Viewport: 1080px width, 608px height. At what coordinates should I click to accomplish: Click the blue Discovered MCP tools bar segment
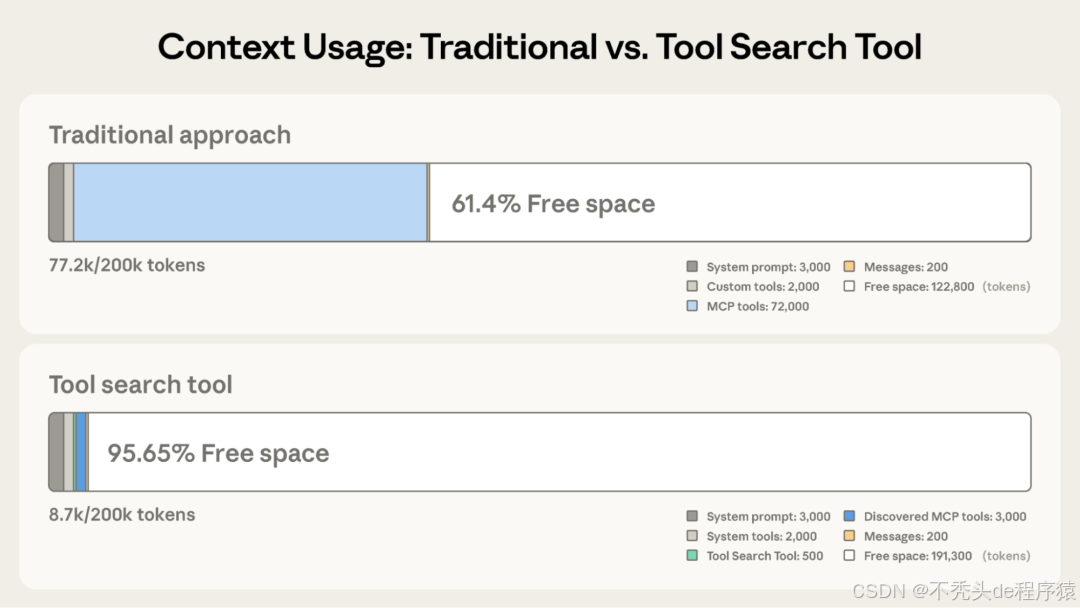coord(81,452)
